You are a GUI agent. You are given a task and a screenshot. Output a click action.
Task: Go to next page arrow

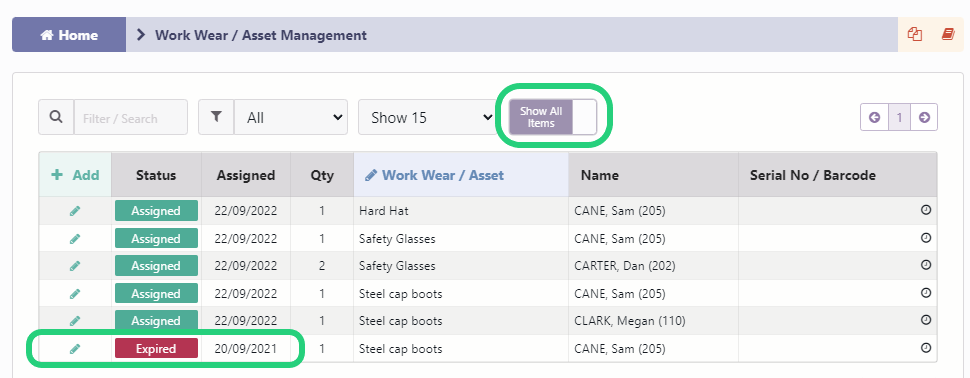[924, 117]
